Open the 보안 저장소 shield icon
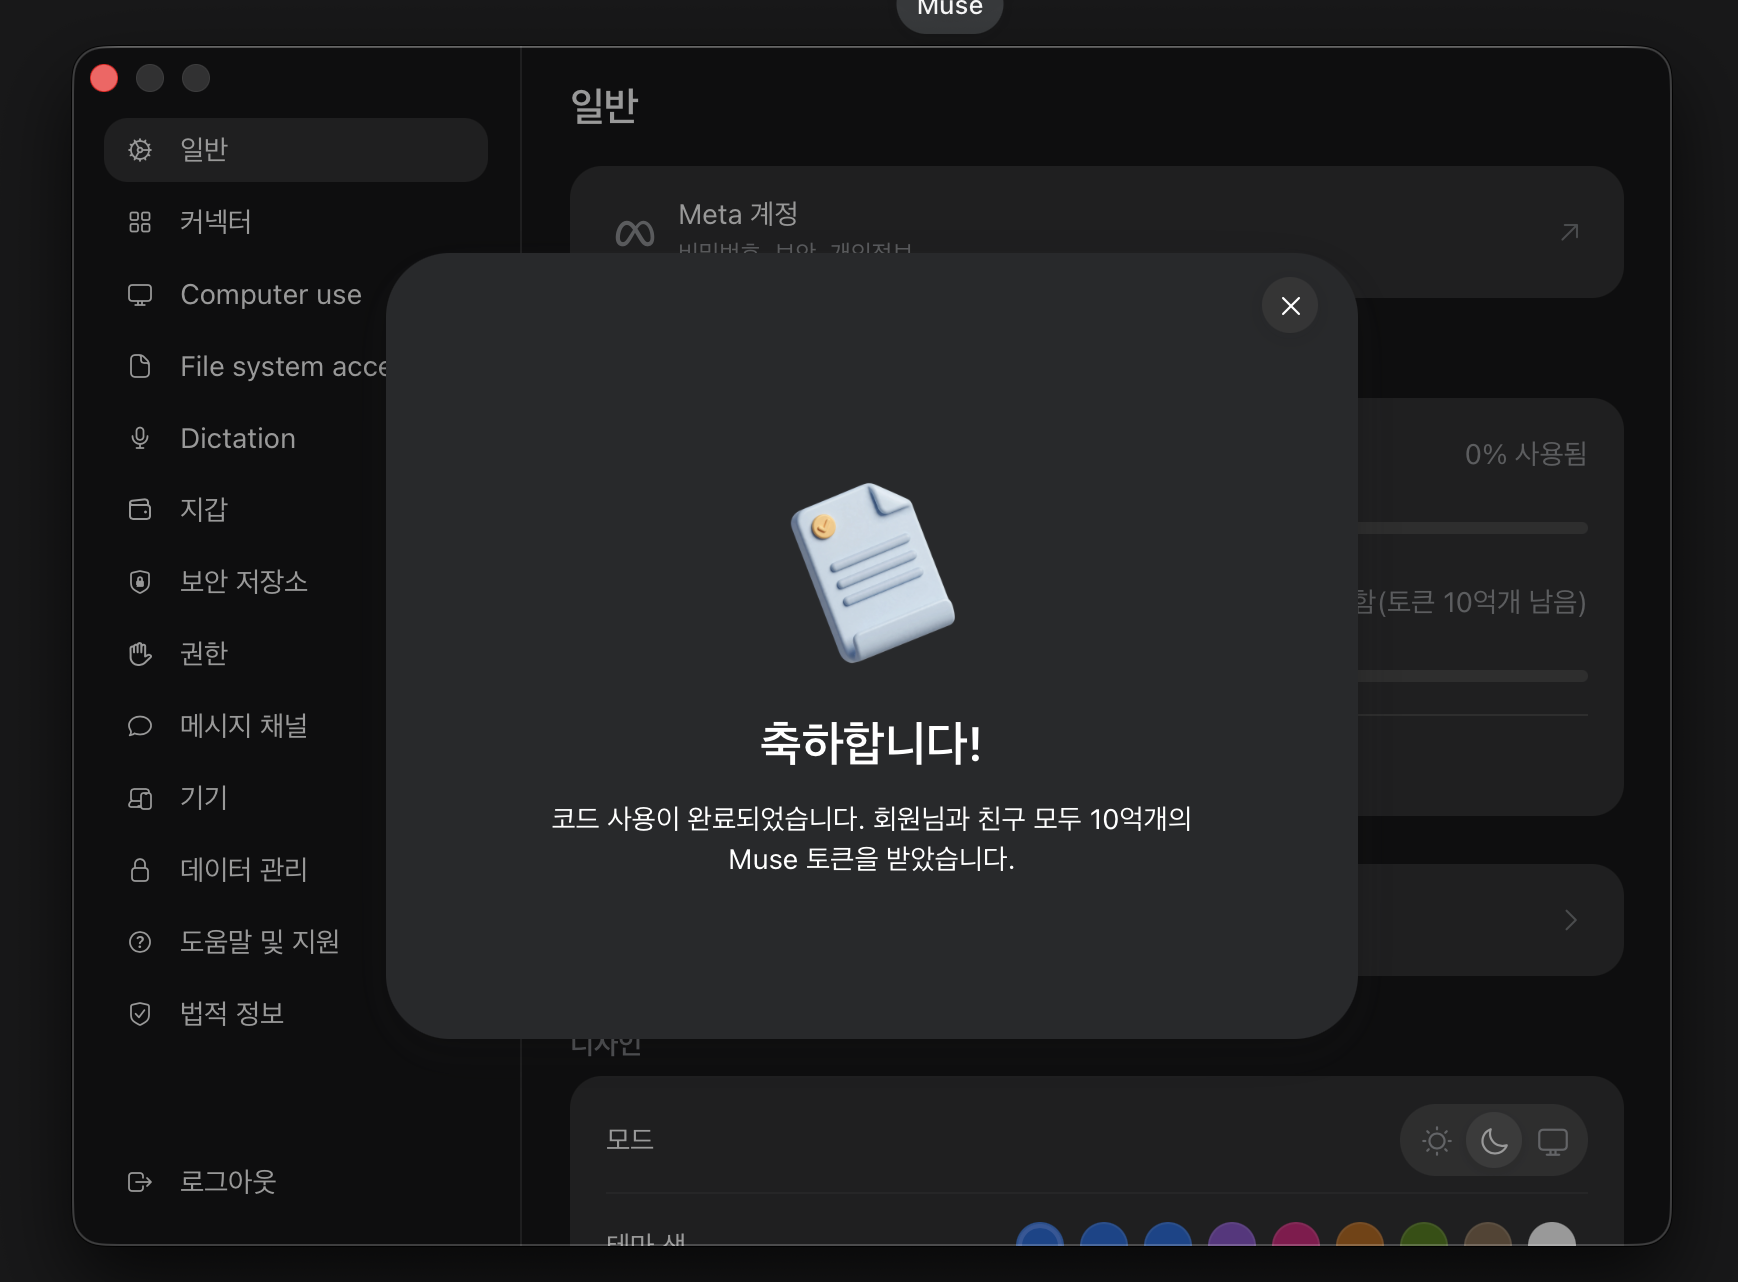The height and width of the screenshot is (1282, 1738). pyautogui.click(x=140, y=582)
